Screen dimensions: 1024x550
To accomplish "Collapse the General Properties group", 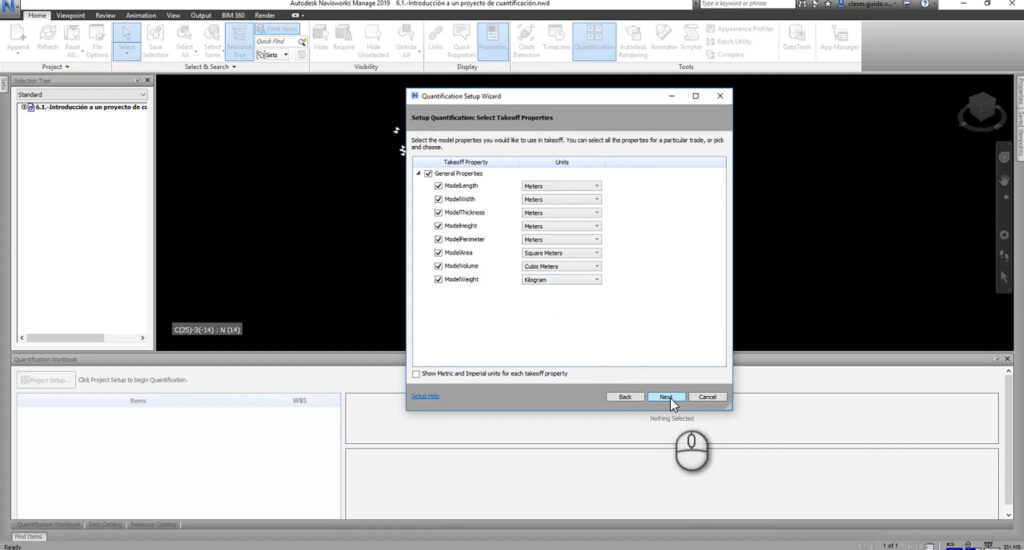I will pos(418,173).
